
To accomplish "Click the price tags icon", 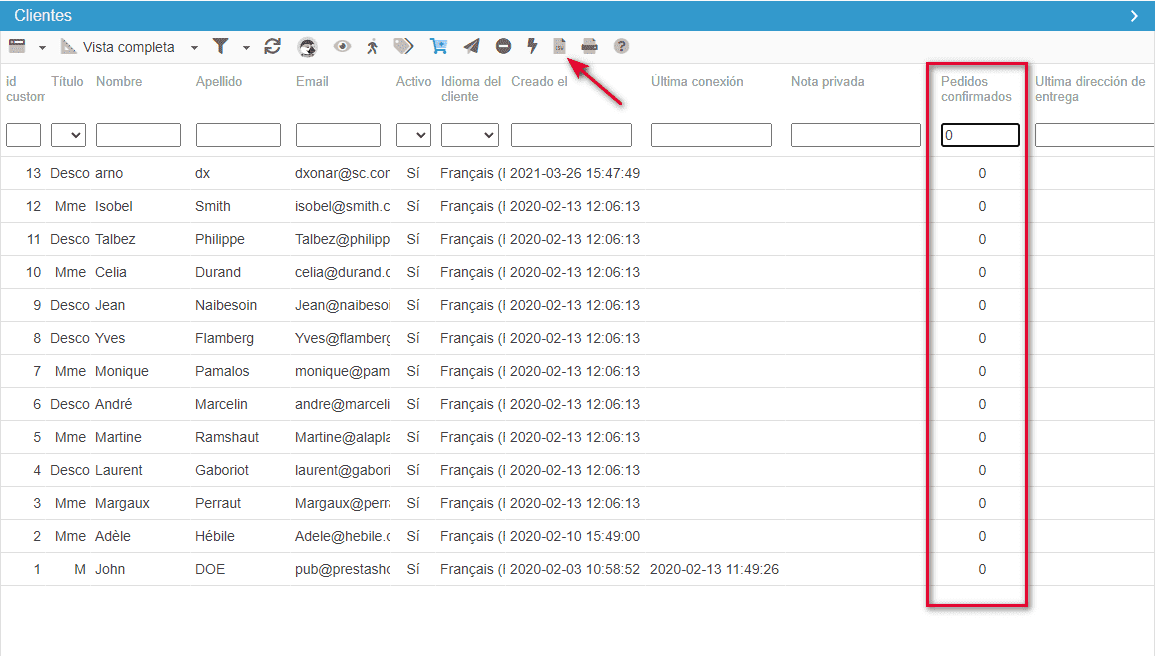I will tap(403, 46).
